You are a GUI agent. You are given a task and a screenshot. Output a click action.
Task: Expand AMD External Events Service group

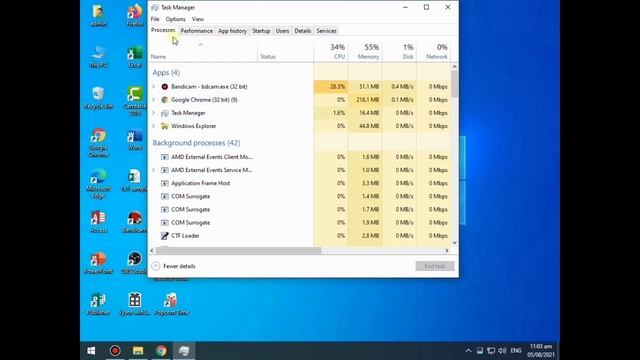(153, 170)
